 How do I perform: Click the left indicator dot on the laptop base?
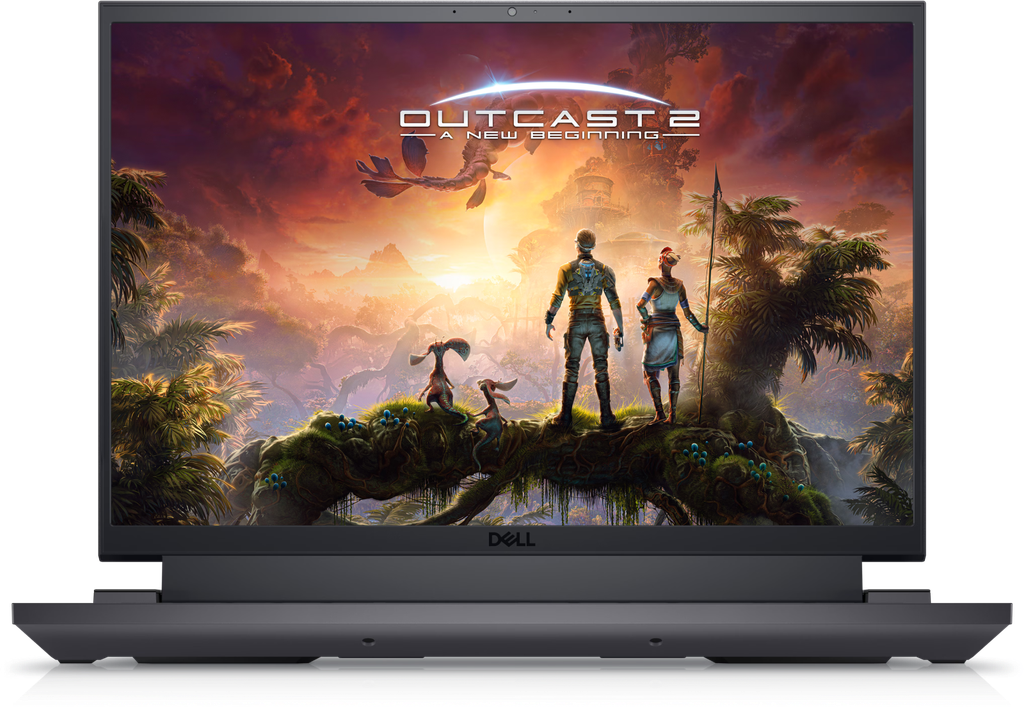[367, 641]
